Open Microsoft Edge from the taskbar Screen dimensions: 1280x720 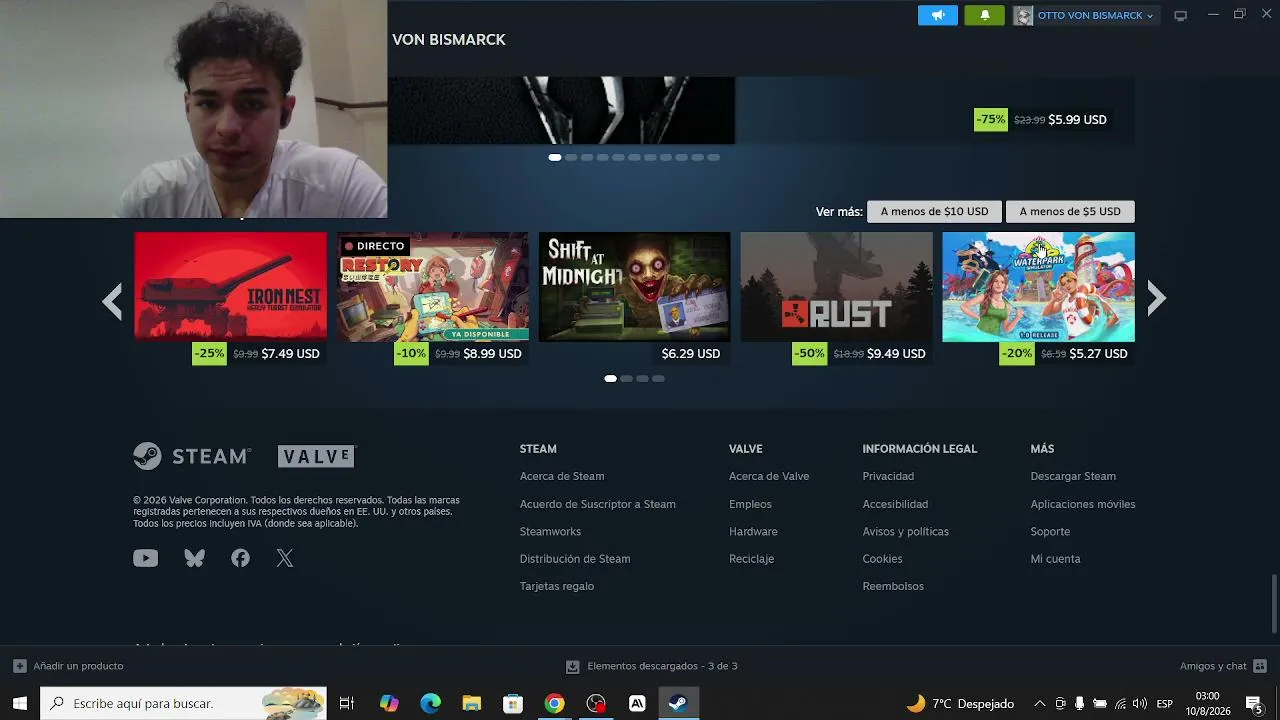[430, 703]
